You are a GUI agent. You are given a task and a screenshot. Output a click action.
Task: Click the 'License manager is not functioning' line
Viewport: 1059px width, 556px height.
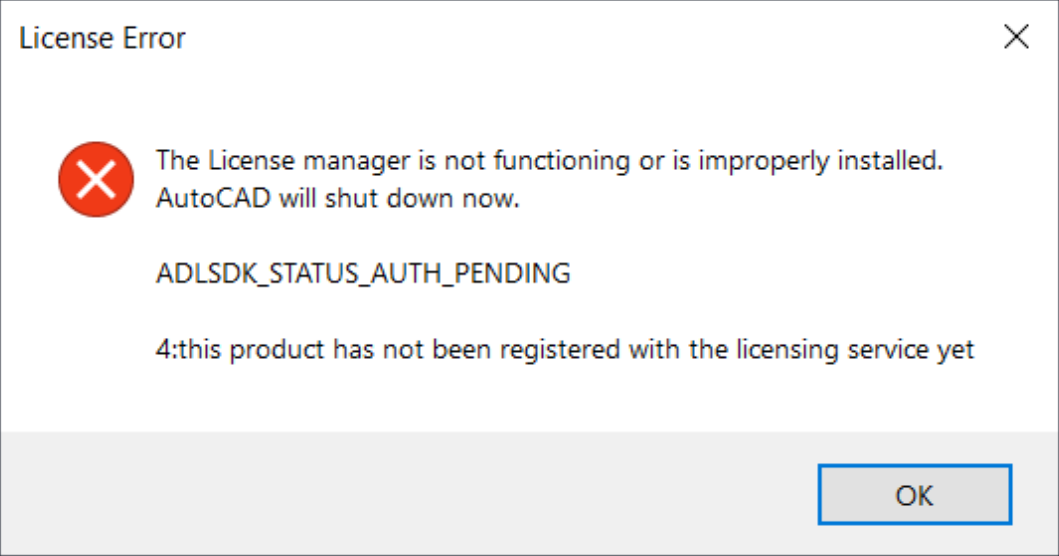tap(550, 160)
